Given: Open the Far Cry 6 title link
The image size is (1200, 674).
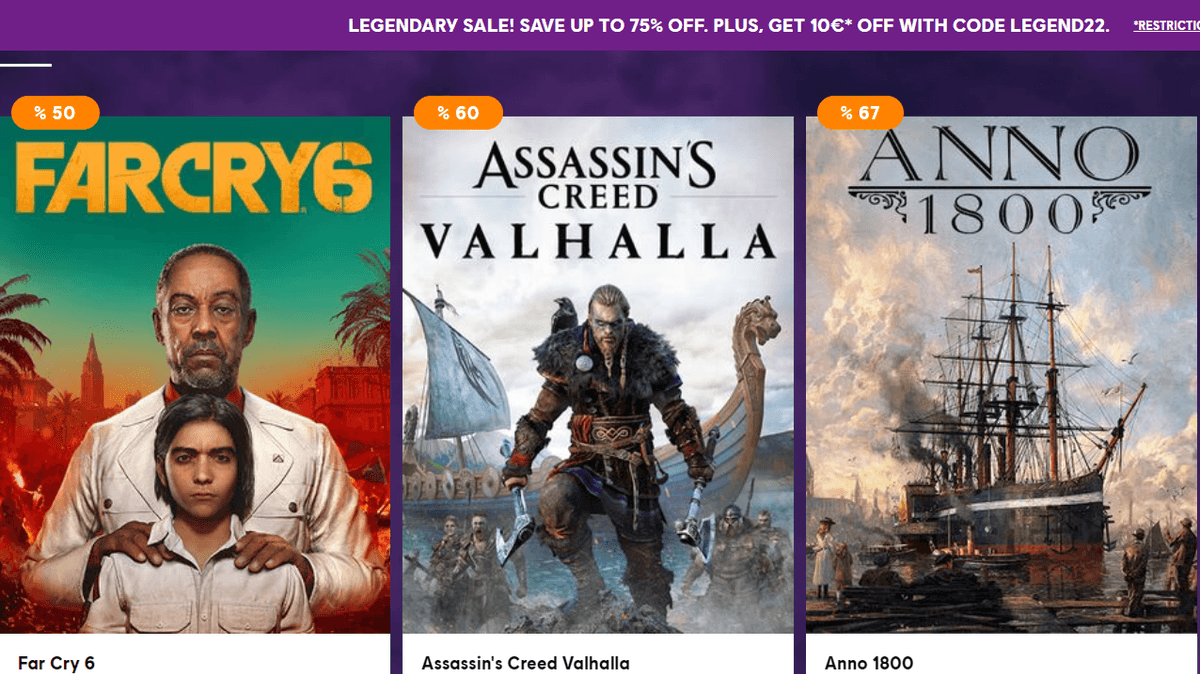Looking at the screenshot, I should [x=56, y=663].
